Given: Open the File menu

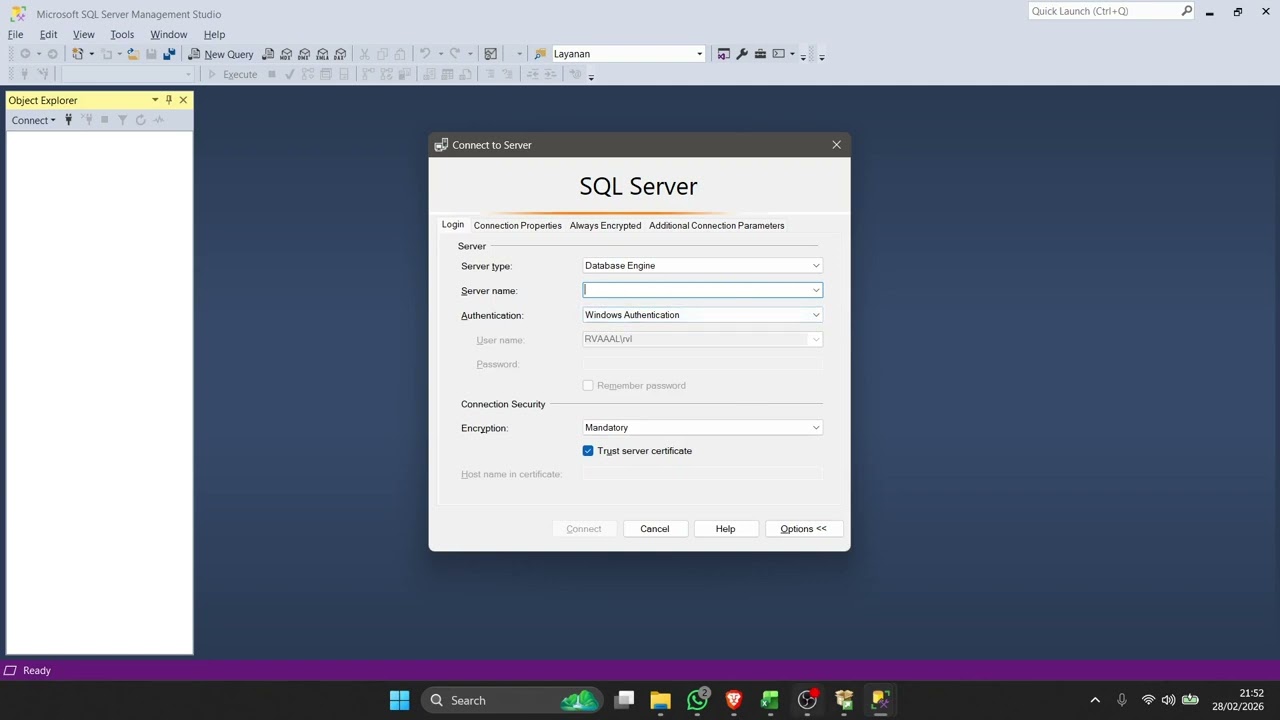Looking at the screenshot, I should click(16, 34).
